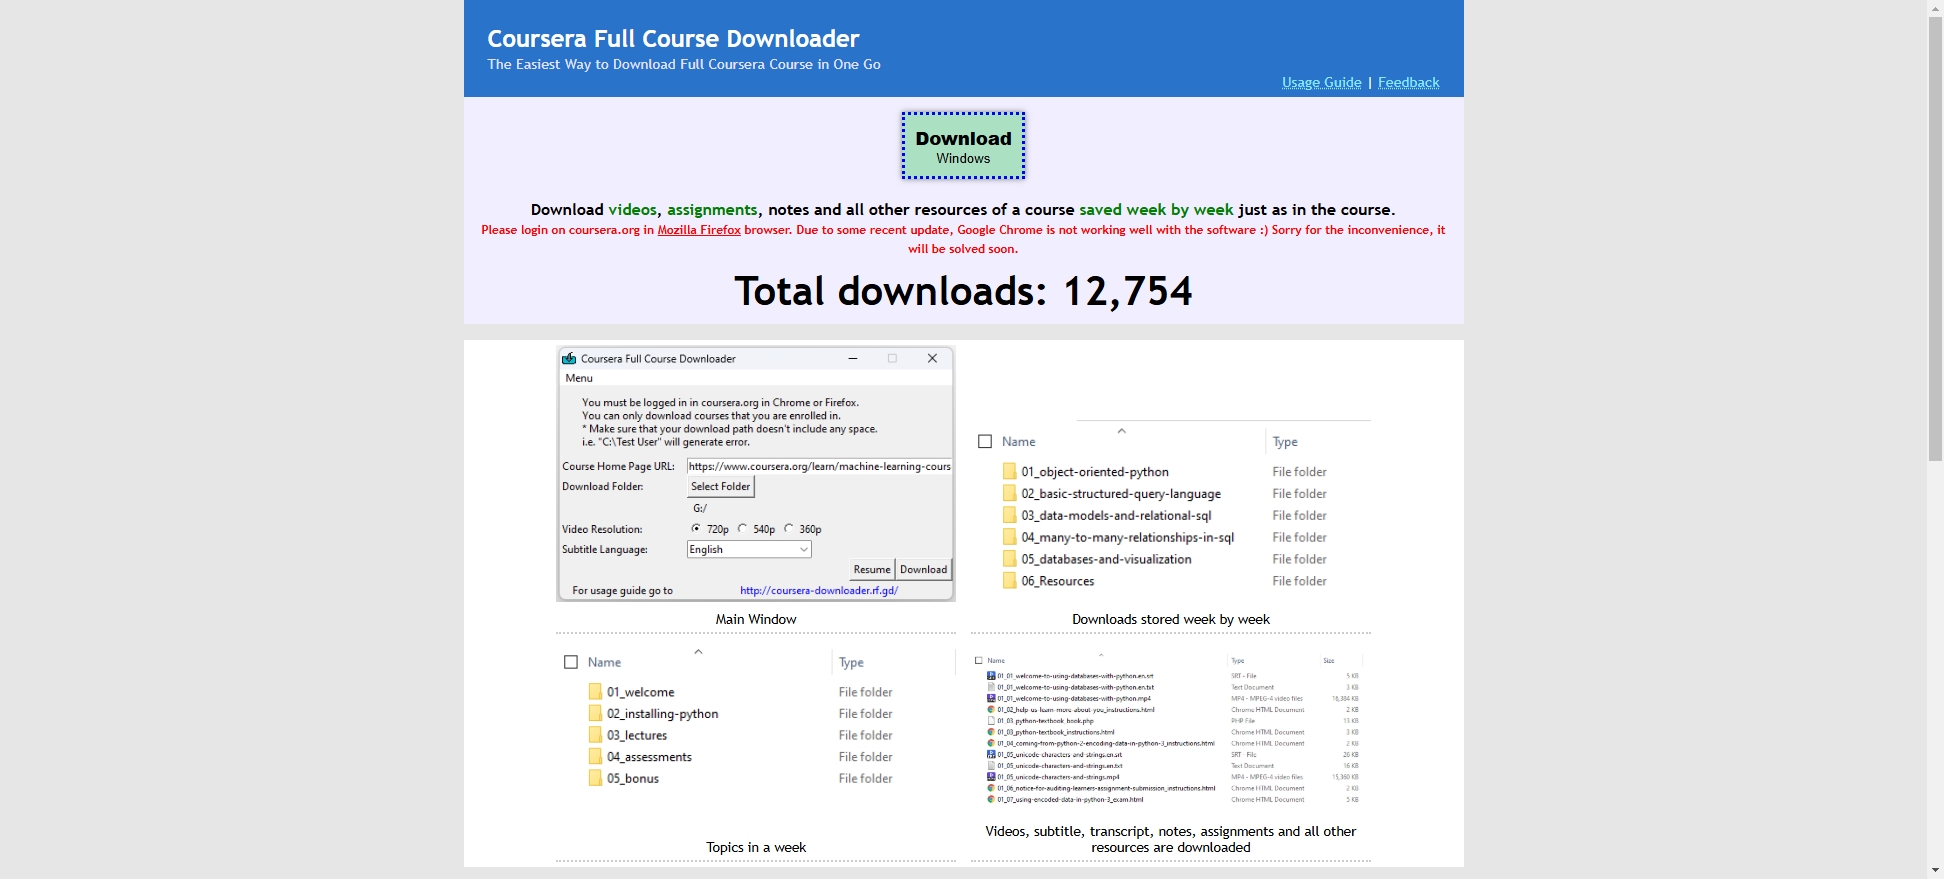Open Menu in the Main Window screenshot
Image resolution: width=1944 pixels, height=879 pixels.
click(x=579, y=378)
